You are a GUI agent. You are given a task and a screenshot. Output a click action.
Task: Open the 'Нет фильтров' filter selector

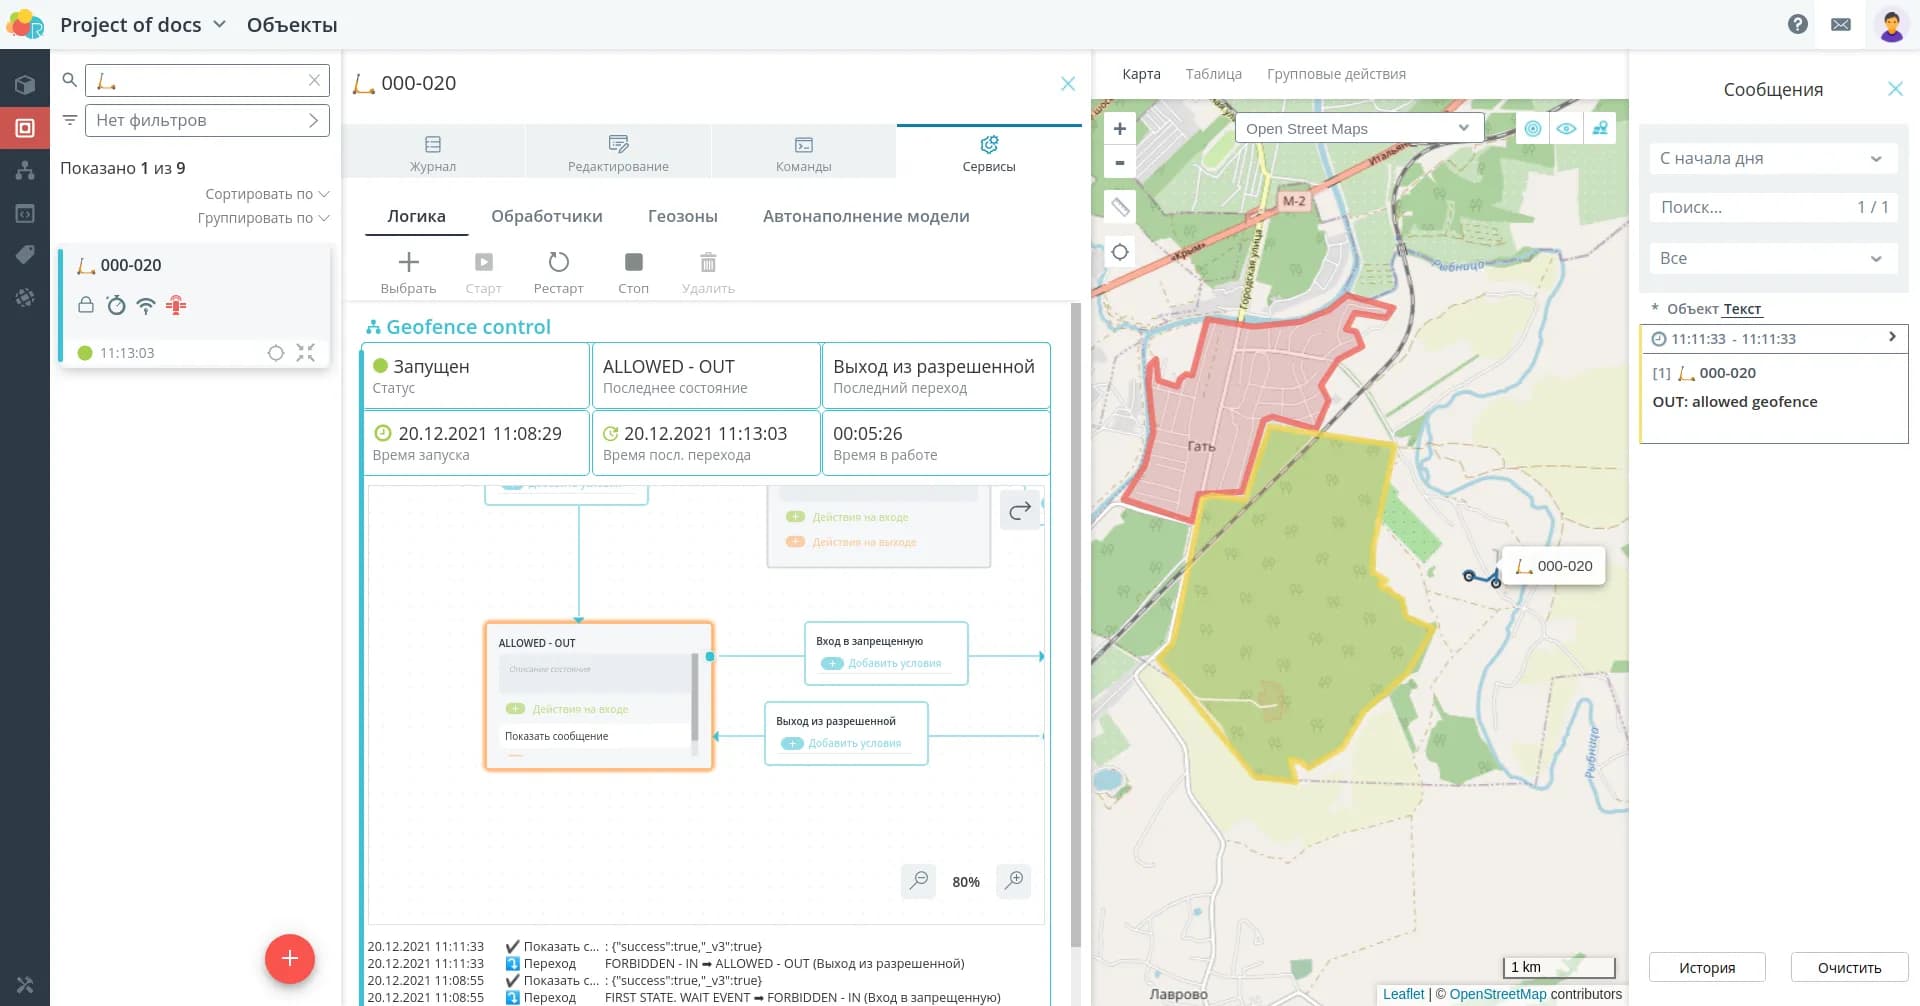207,120
